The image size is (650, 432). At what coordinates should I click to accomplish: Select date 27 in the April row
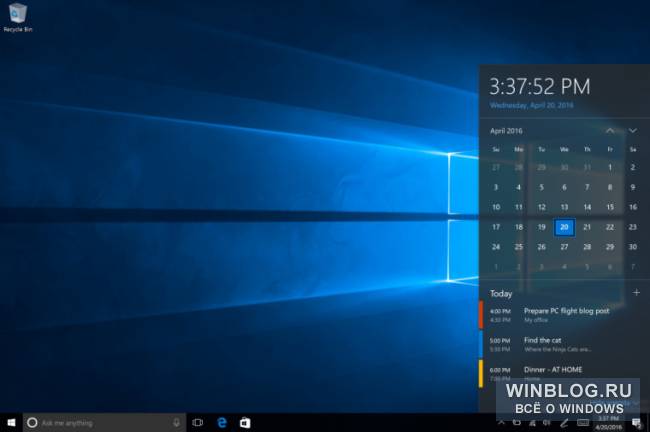coord(564,247)
